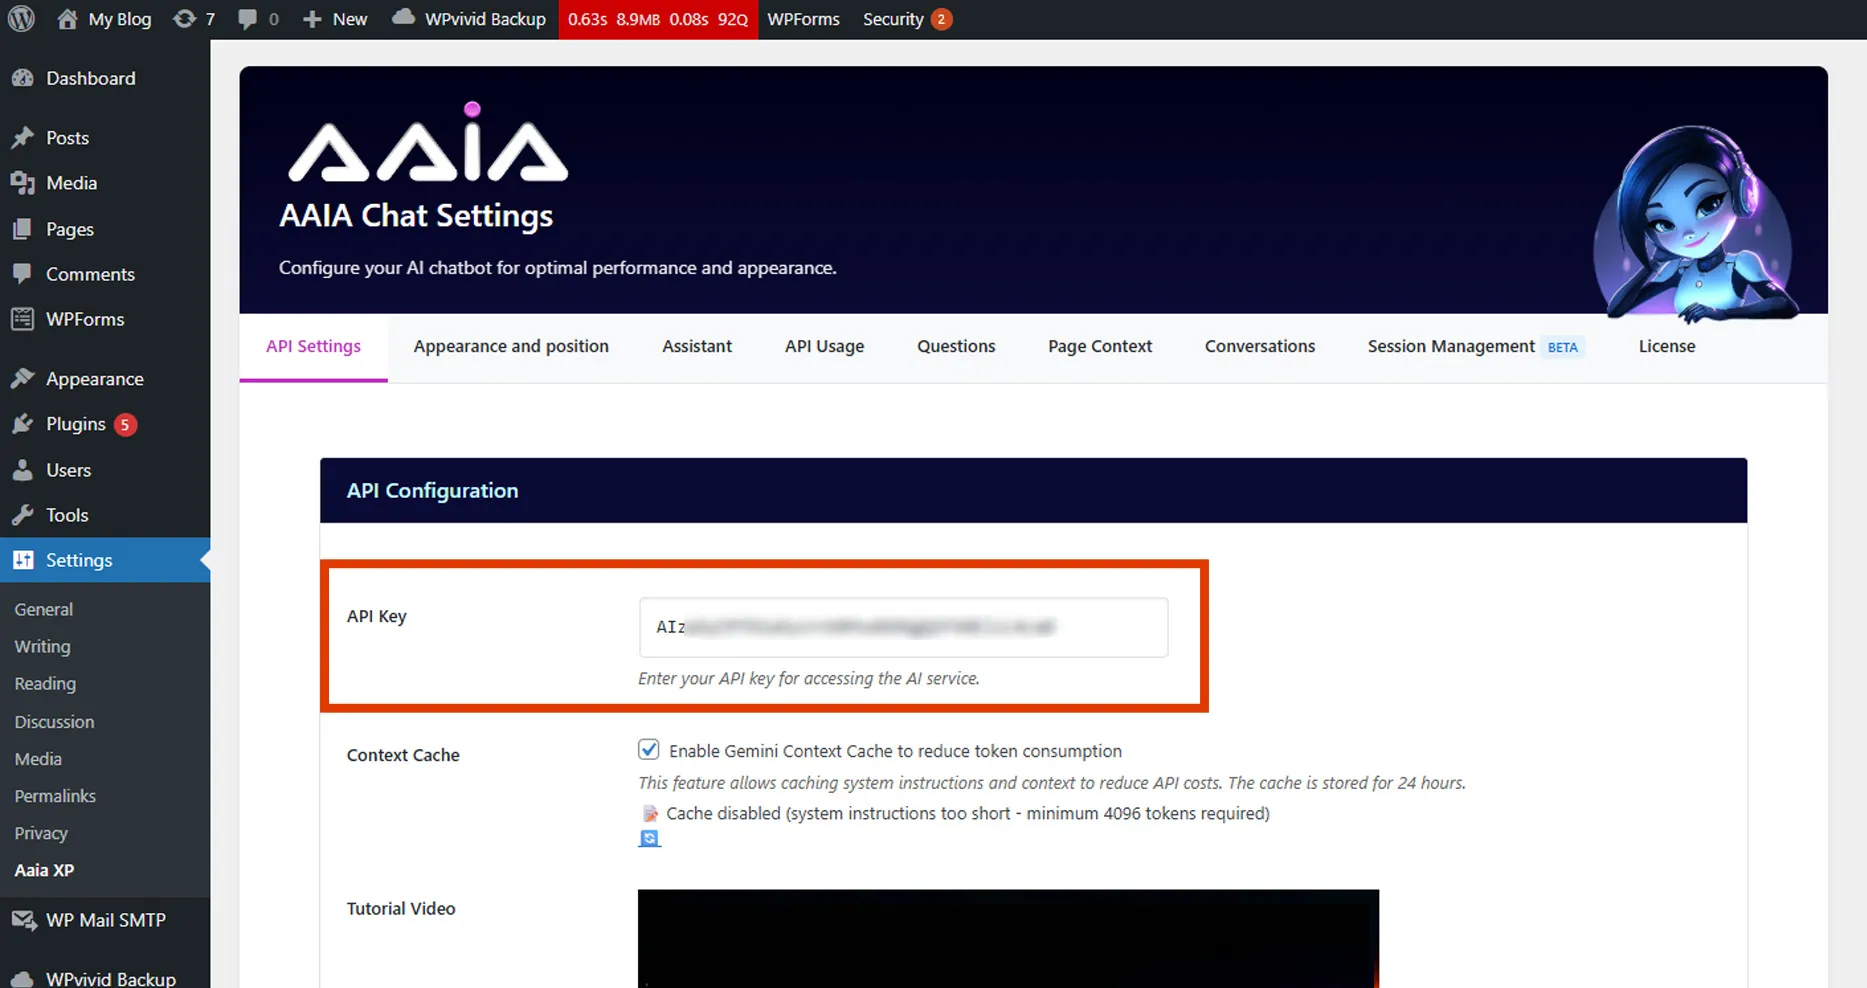Click the plus New icon
This screenshot has height=988, width=1867.
click(x=312, y=19)
